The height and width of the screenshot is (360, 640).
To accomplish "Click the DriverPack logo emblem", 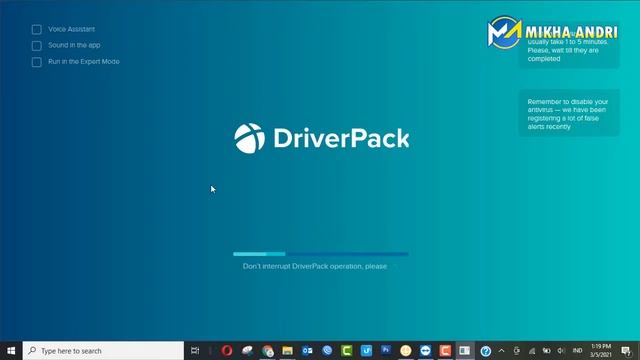I will pos(249,138).
